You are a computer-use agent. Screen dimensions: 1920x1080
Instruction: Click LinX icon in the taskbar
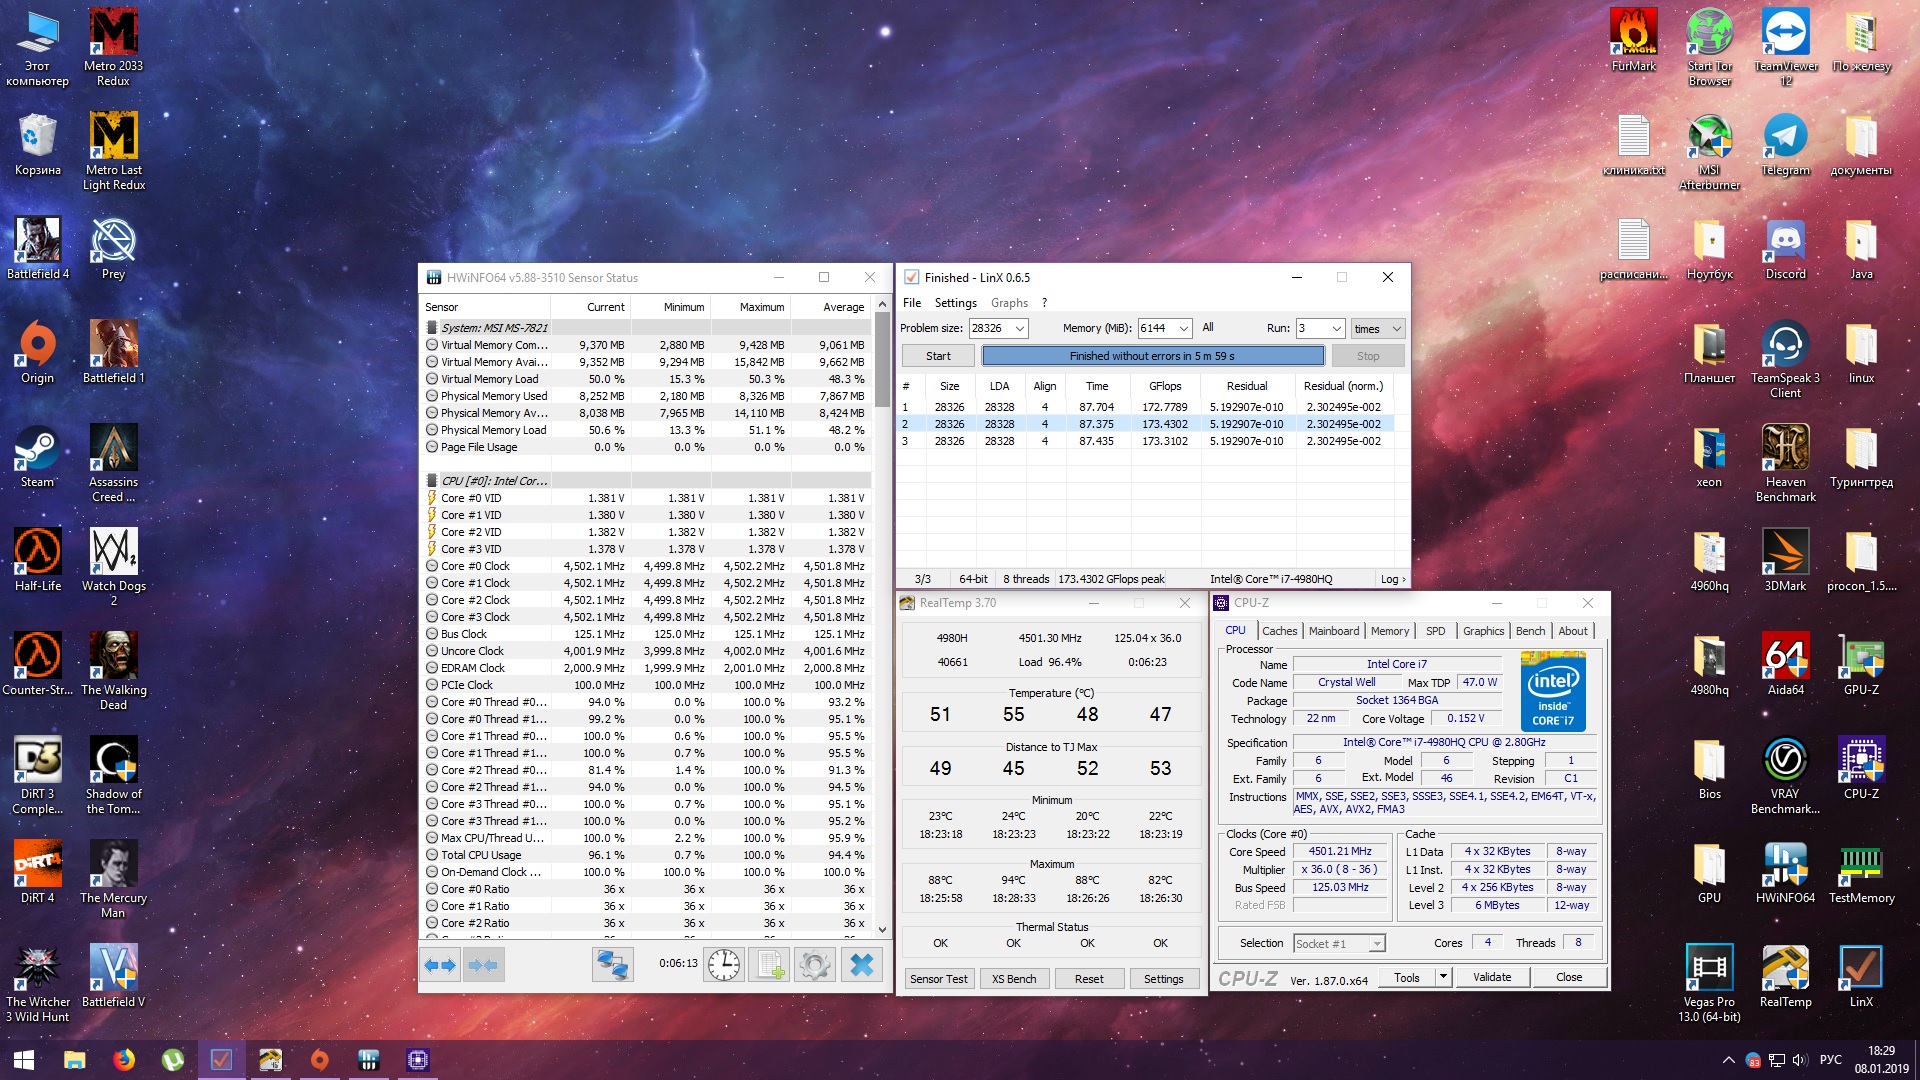pyautogui.click(x=221, y=1059)
